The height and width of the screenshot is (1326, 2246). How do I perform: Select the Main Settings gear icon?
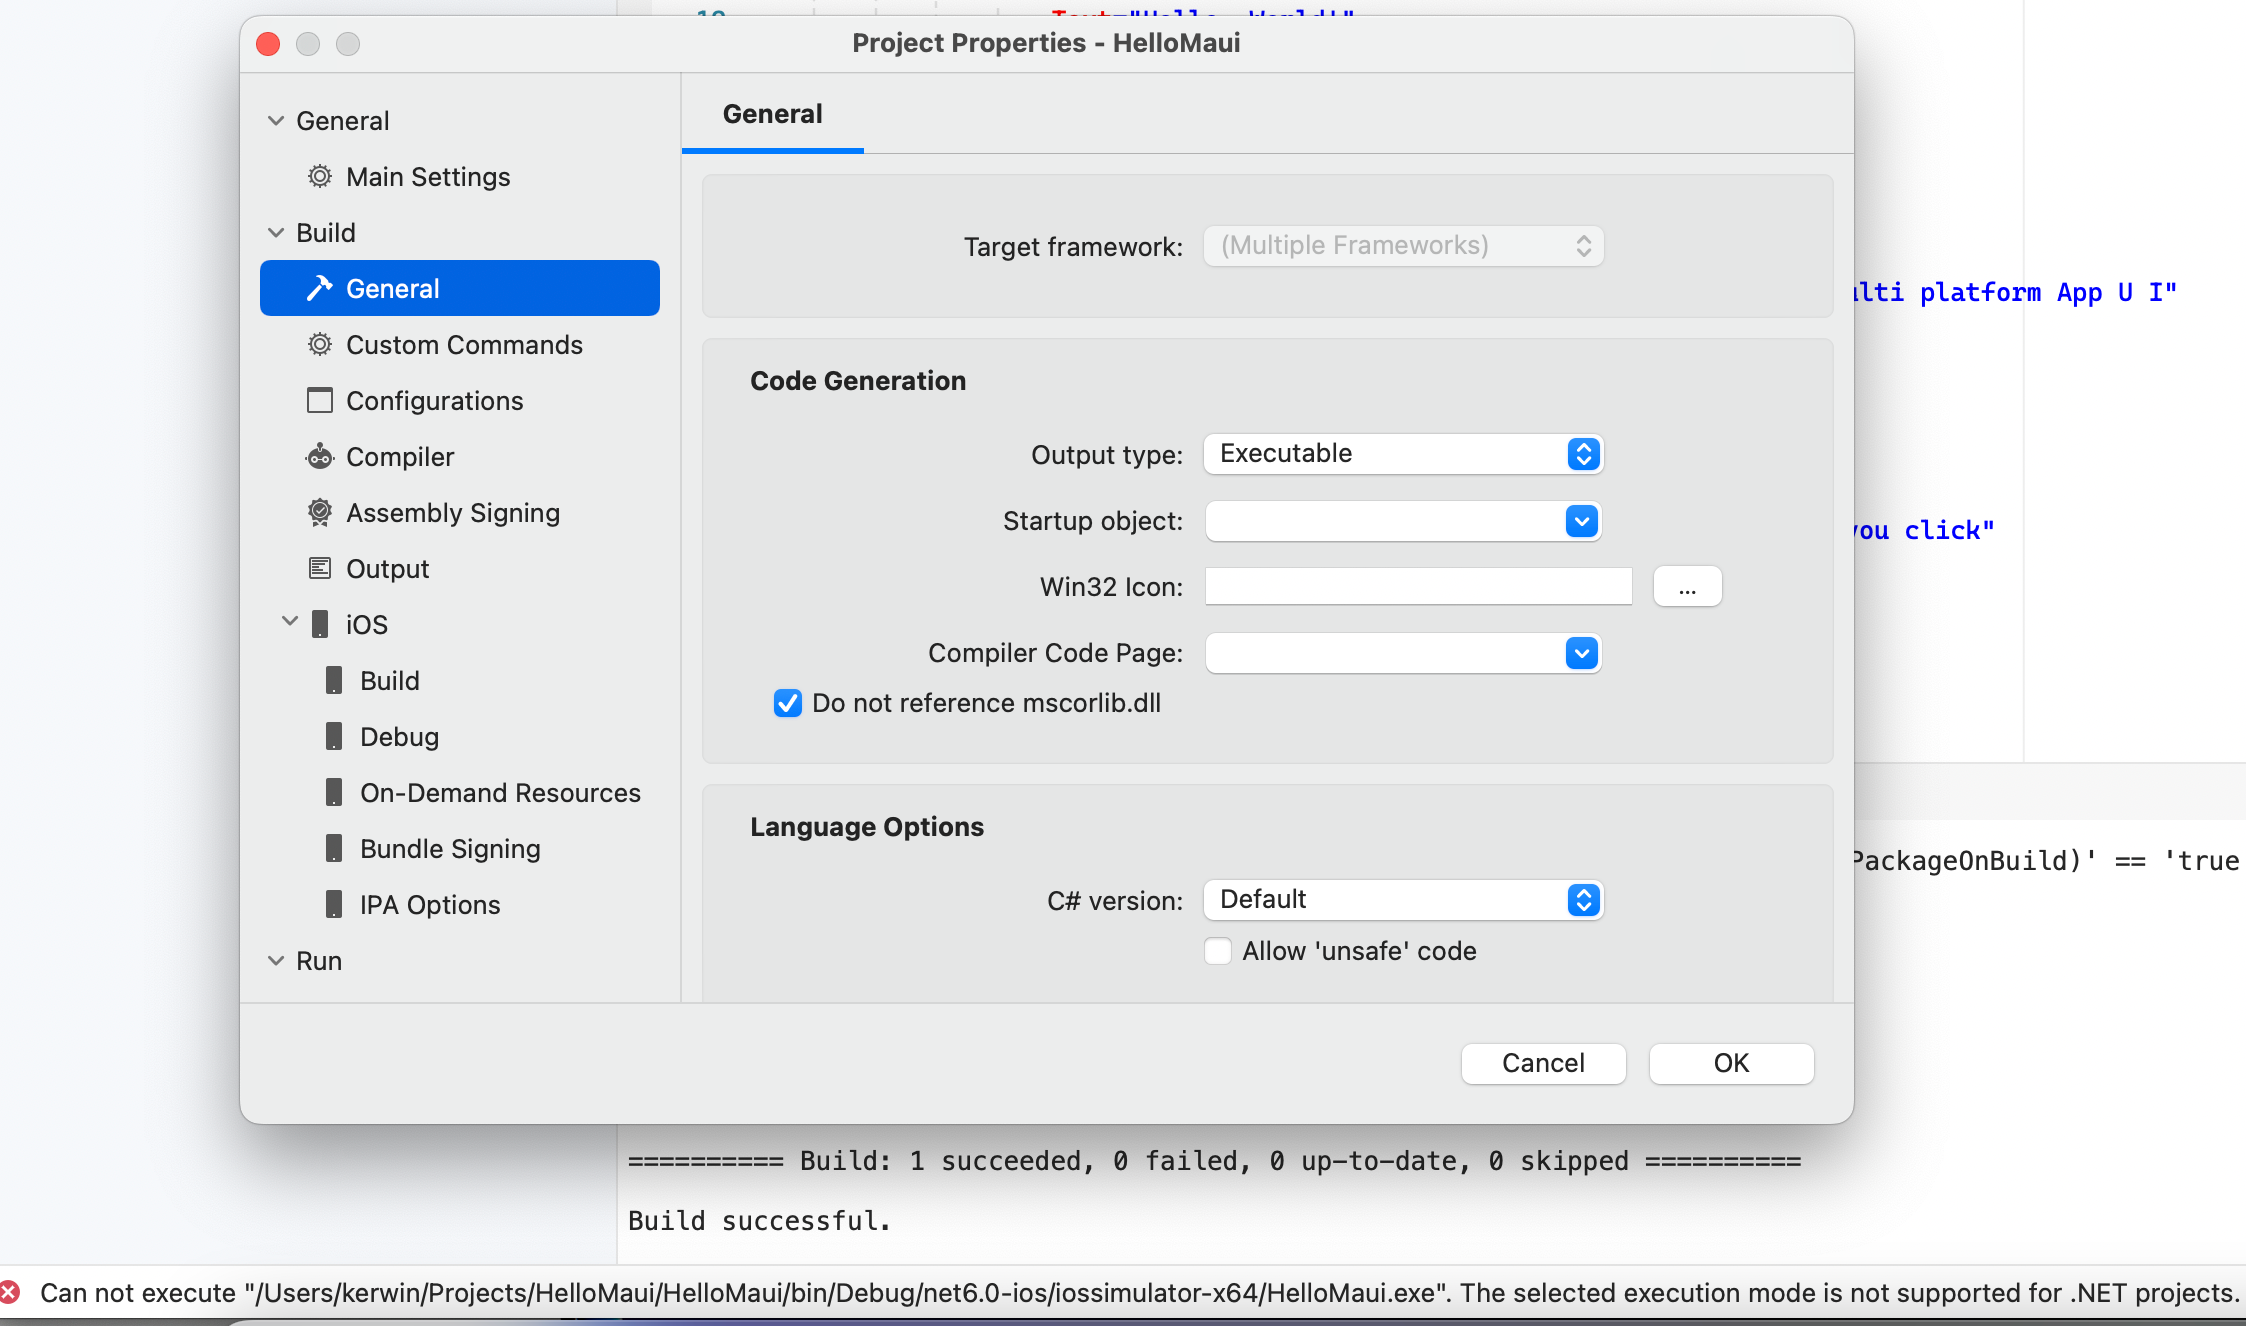(x=320, y=176)
